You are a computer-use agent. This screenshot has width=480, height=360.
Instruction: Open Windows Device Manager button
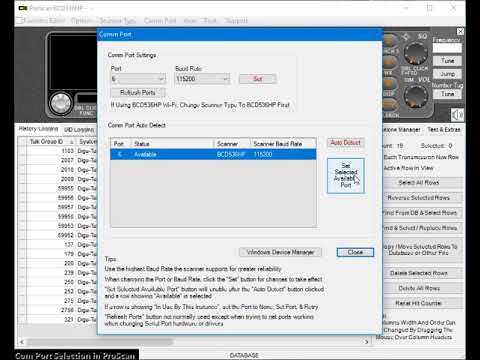click(x=280, y=252)
